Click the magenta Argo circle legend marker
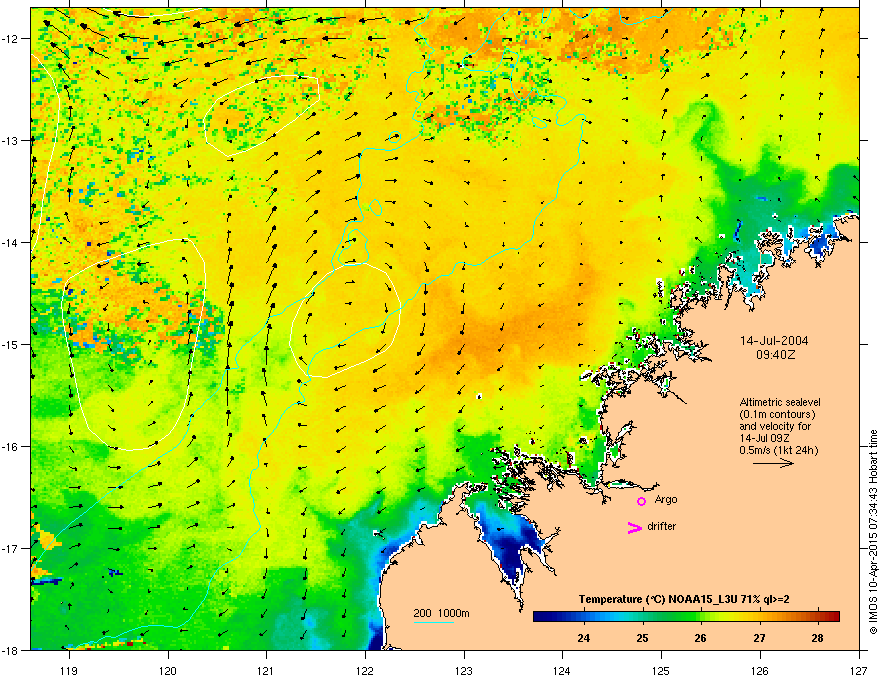 click(641, 501)
